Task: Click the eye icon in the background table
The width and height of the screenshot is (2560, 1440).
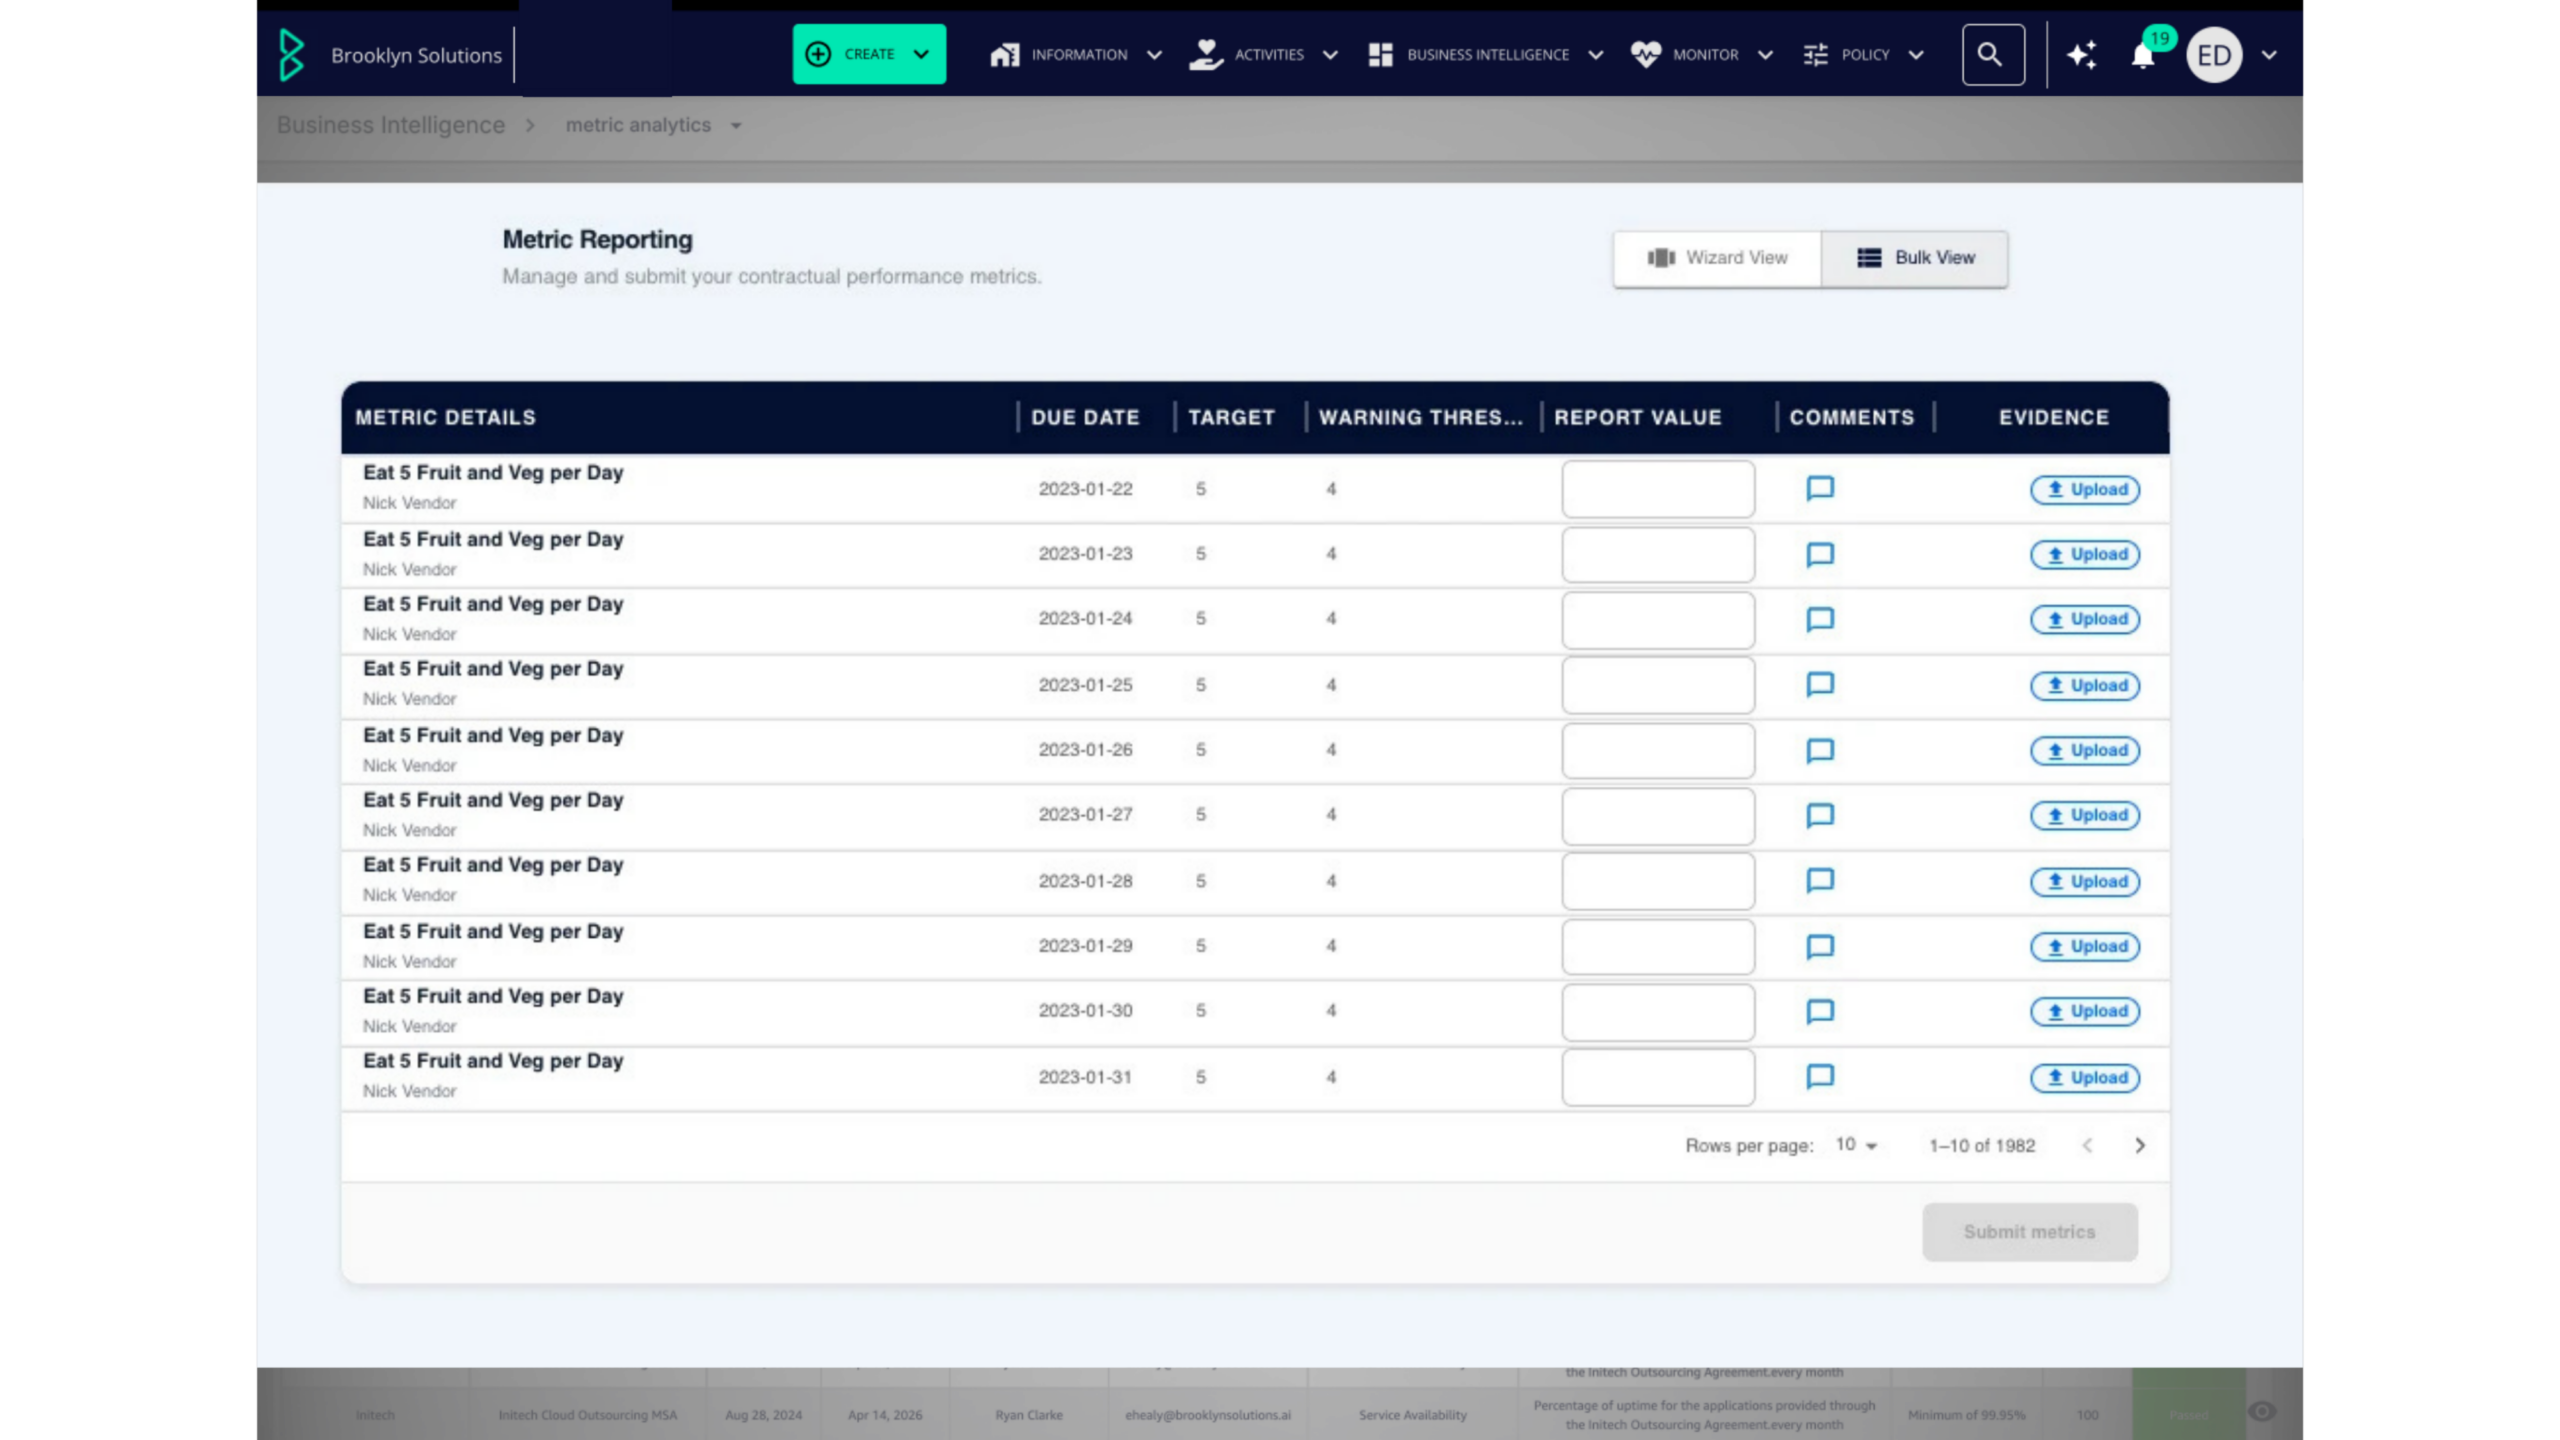Action: pos(2262,1411)
